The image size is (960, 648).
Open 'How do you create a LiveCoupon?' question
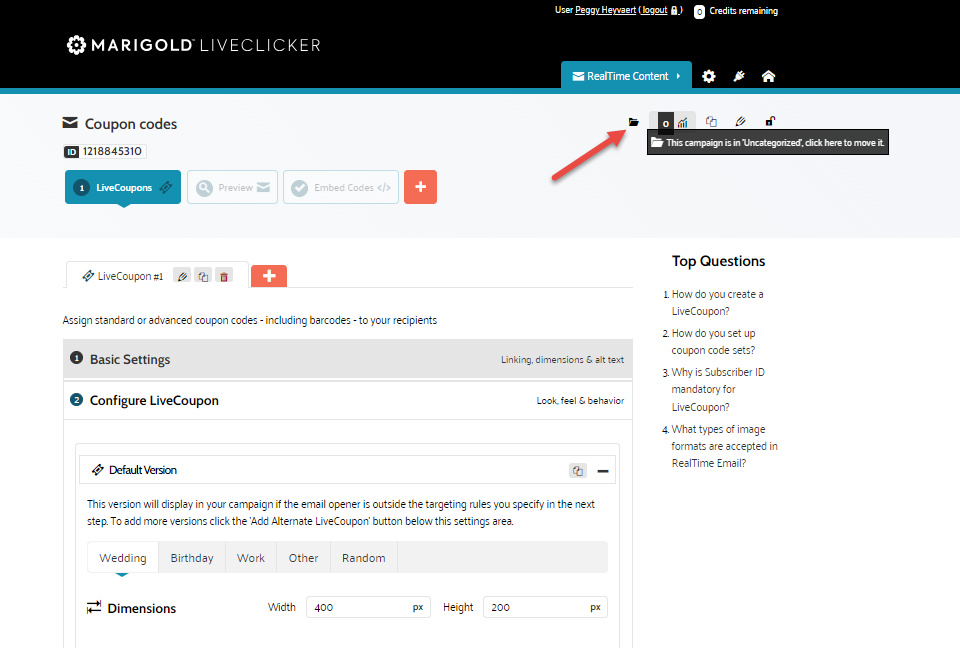click(x=717, y=302)
